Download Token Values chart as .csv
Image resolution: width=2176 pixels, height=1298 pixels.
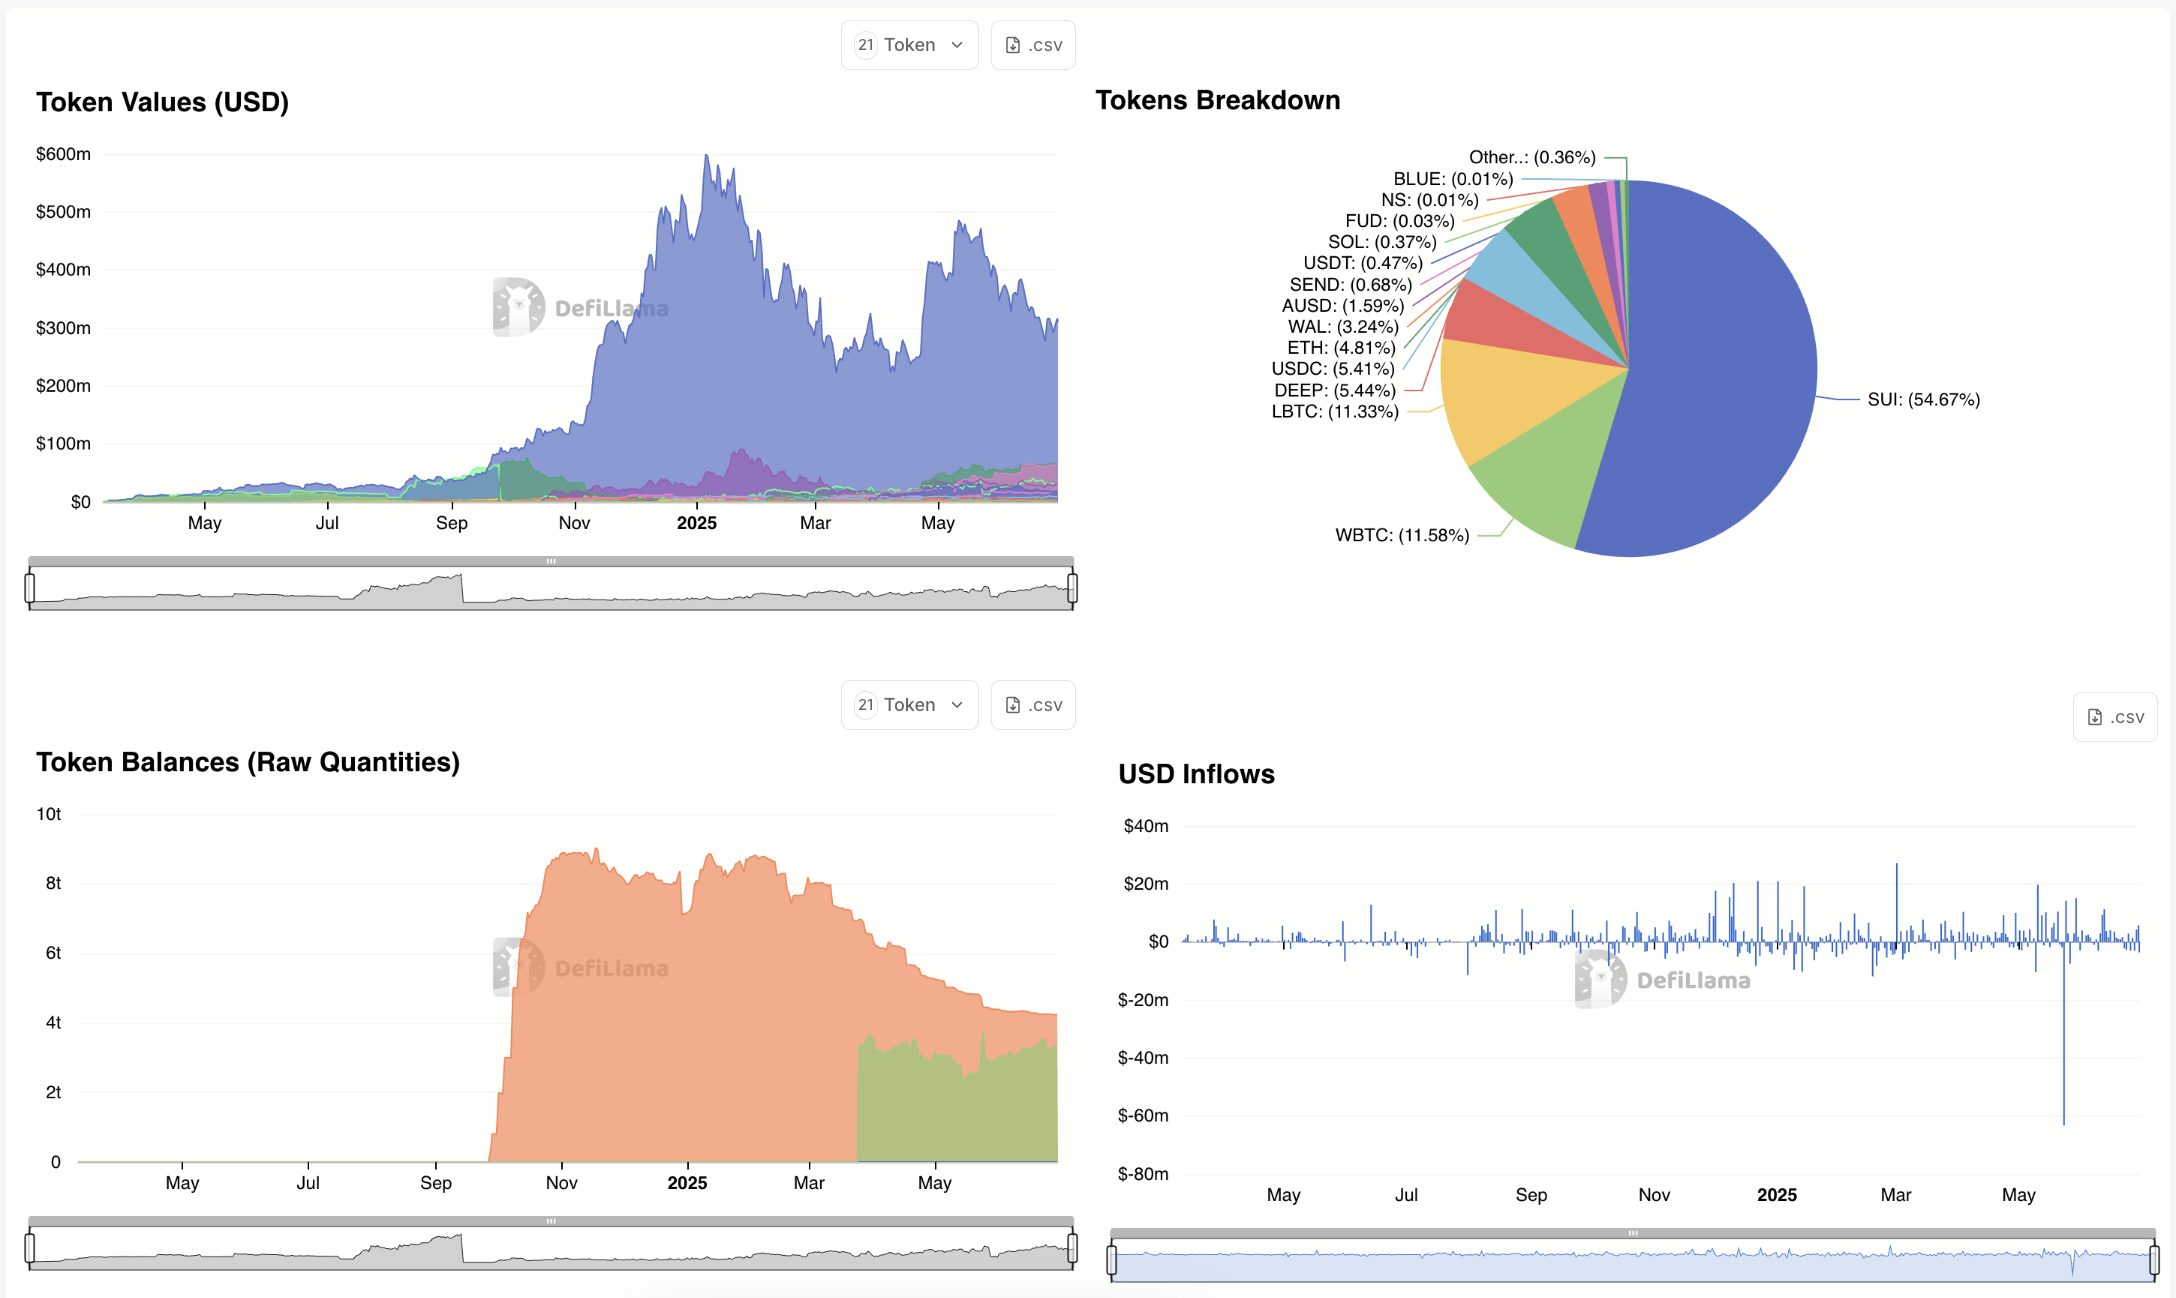(x=1033, y=45)
